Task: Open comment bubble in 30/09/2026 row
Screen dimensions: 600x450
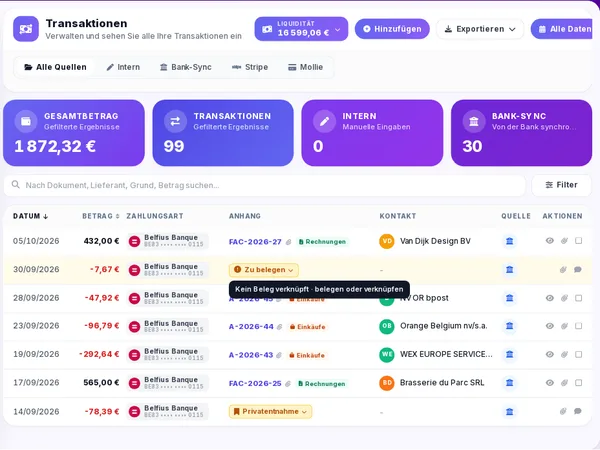Action: (578, 270)
